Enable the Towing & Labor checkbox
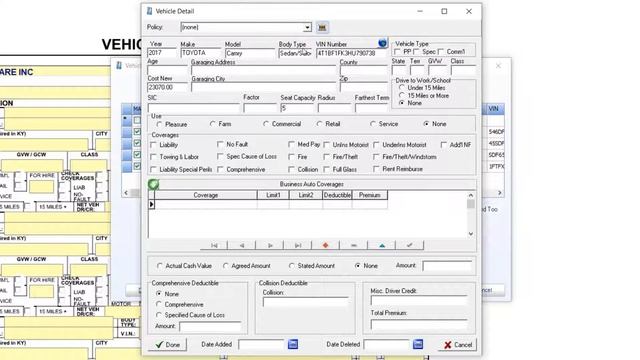This screenshot has width=640, height=360. coord(153,157)
